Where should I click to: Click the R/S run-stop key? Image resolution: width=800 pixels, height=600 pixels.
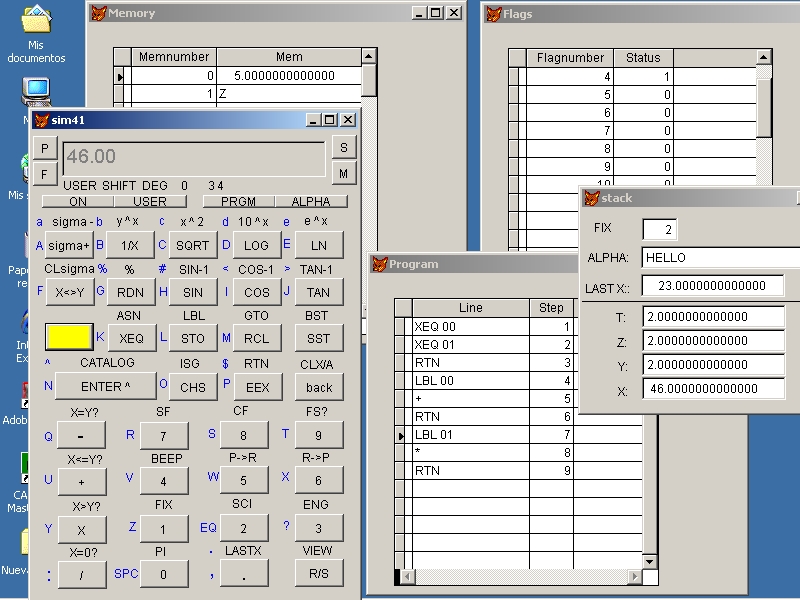tap(319, 573)
